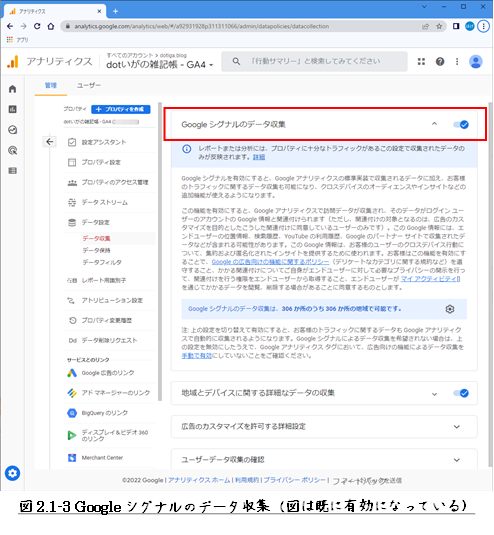
Task: Open the マイ アクティビティ link
Action: (431, 279)
